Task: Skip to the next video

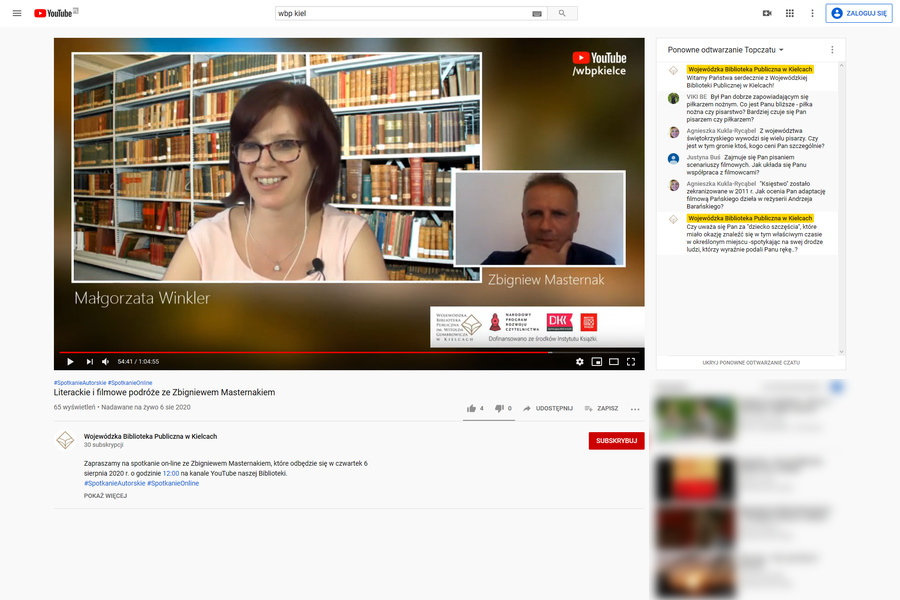Action: click(x=90, y=362)
